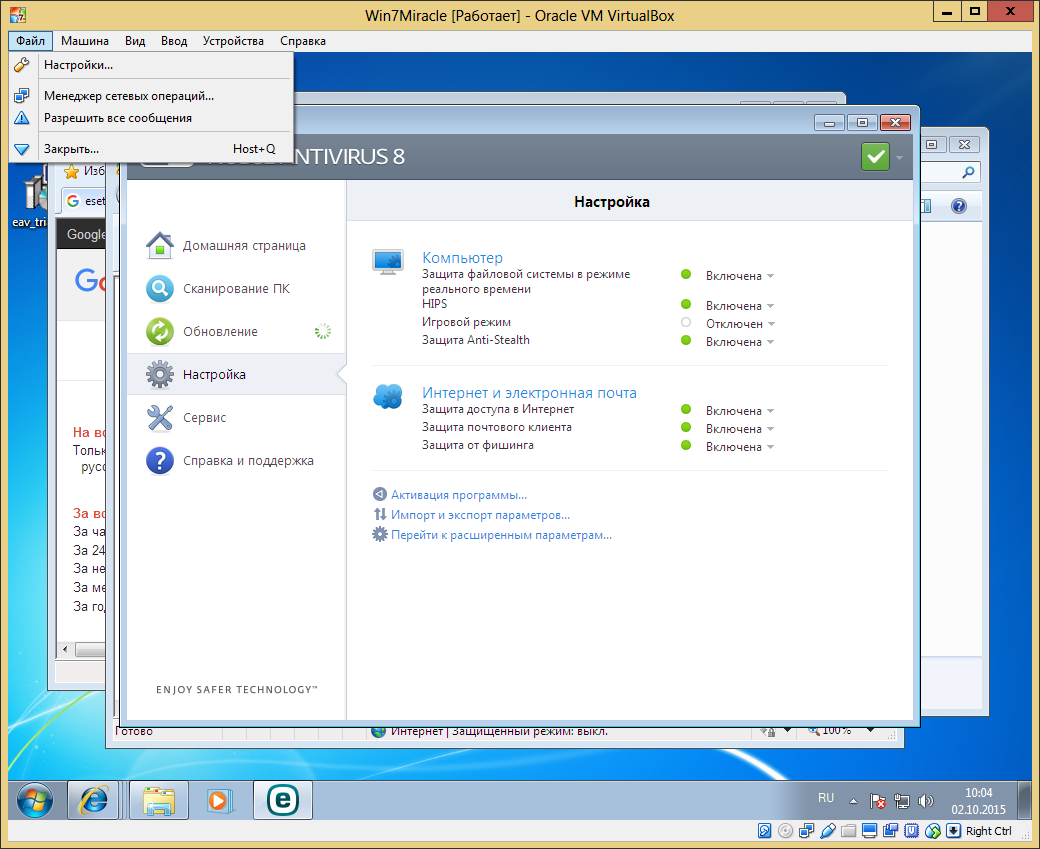The image size is (1040, 849).
Task: Click the VirtualBox mouse integration indicator
Action: pyautogui.click(x=933, y=830)
